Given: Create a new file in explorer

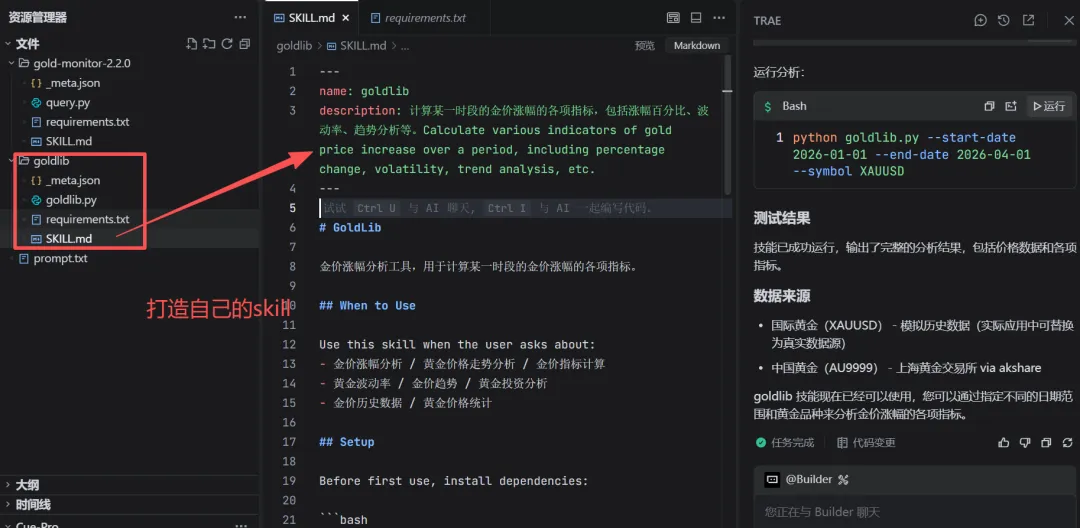Looking at the screenshot, I should pyautogui.click(x=192, y=44).
